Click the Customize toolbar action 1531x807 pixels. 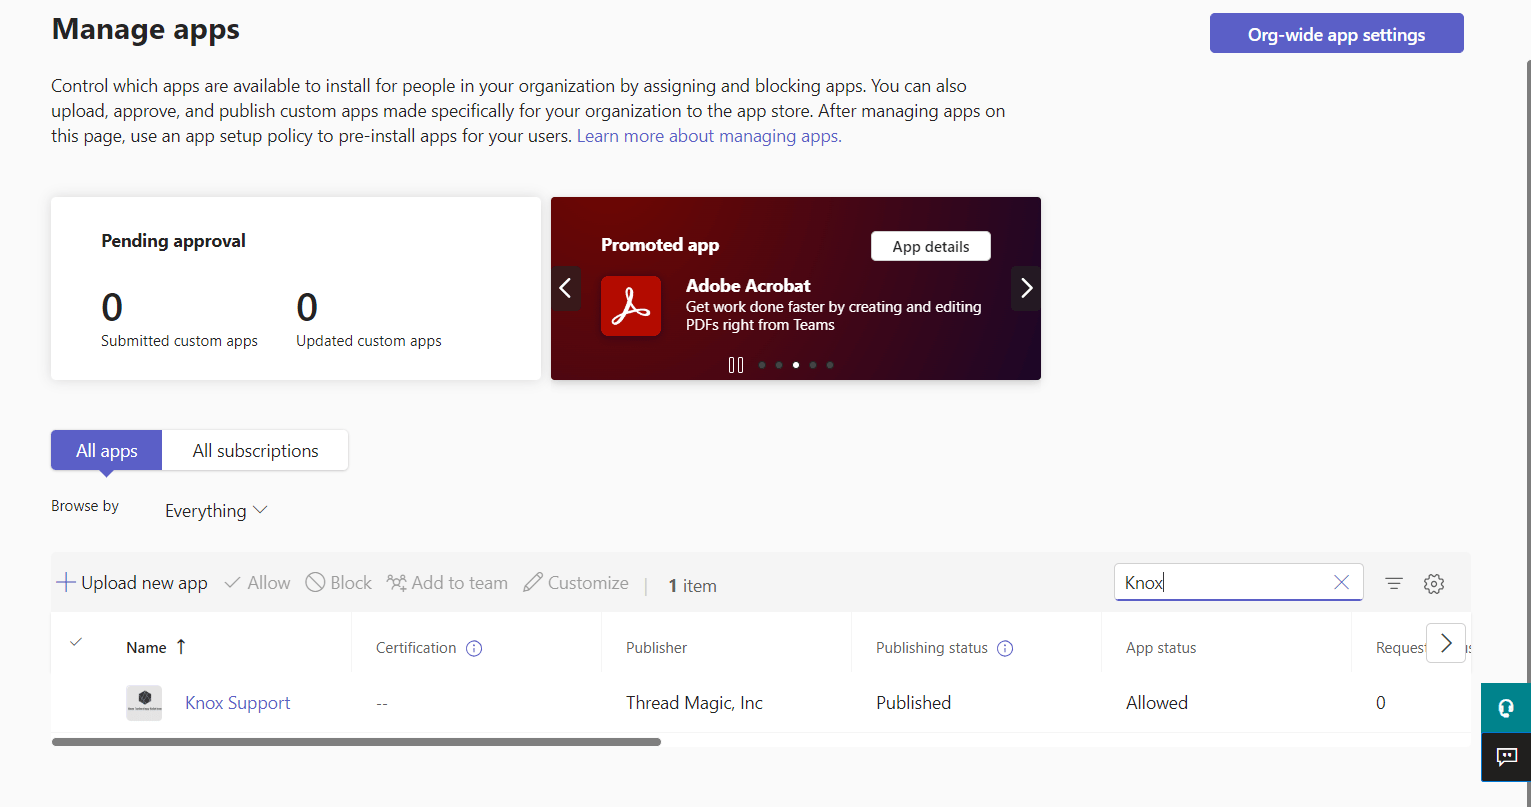pos(576,583)
